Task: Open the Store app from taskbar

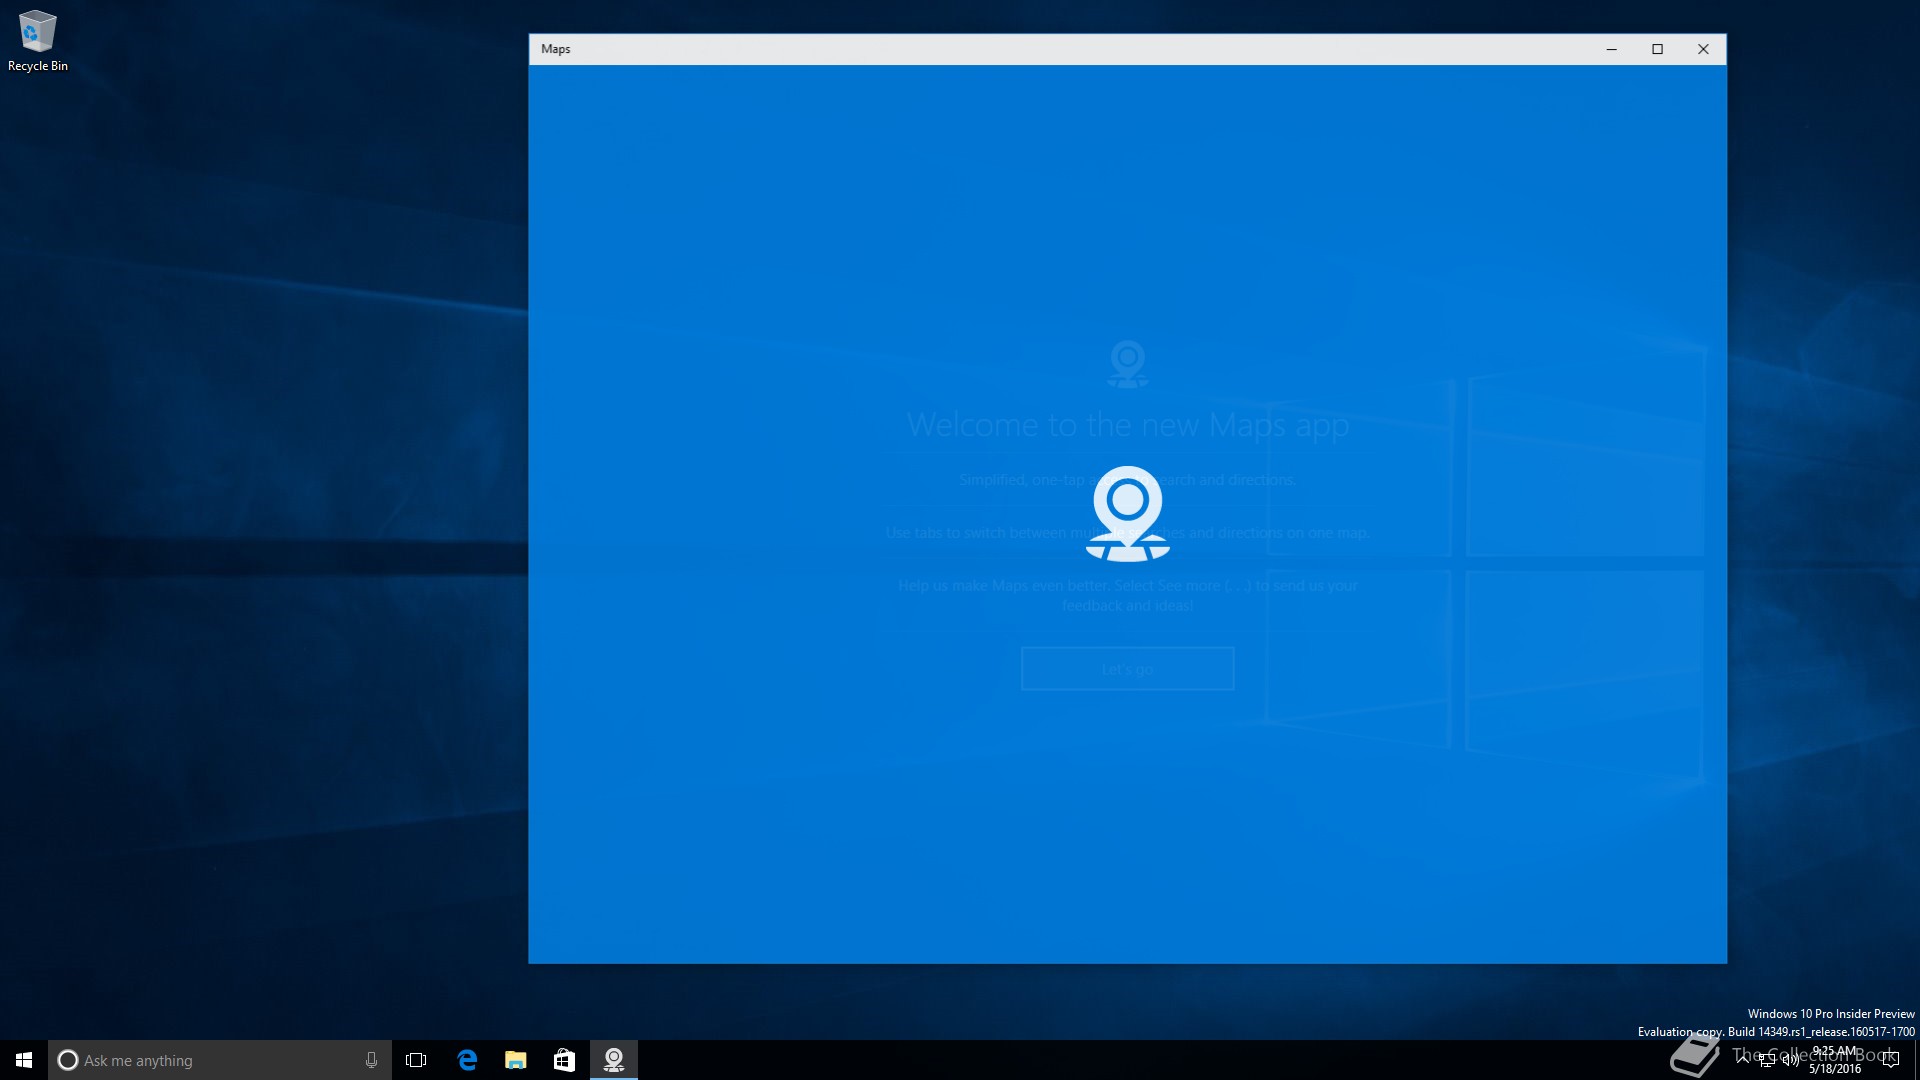Action: pyautogui.click(x=564, y=1060)
